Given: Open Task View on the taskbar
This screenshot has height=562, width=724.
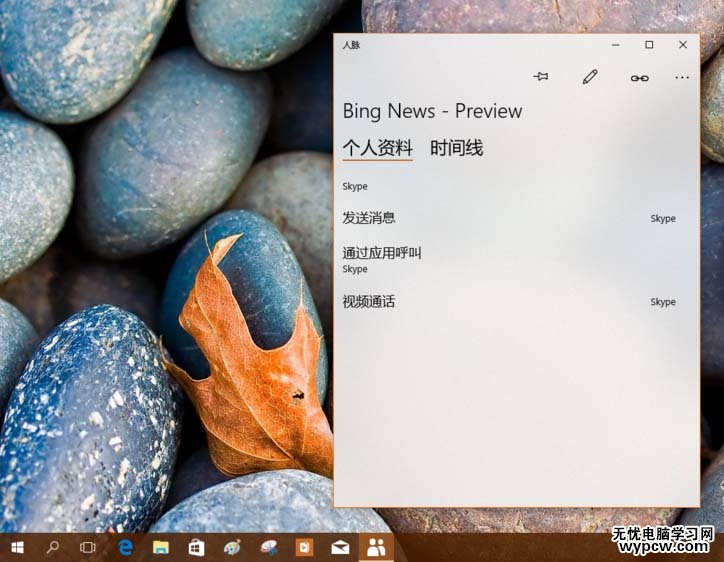Looking at the screenshot, I should point(87,548).
